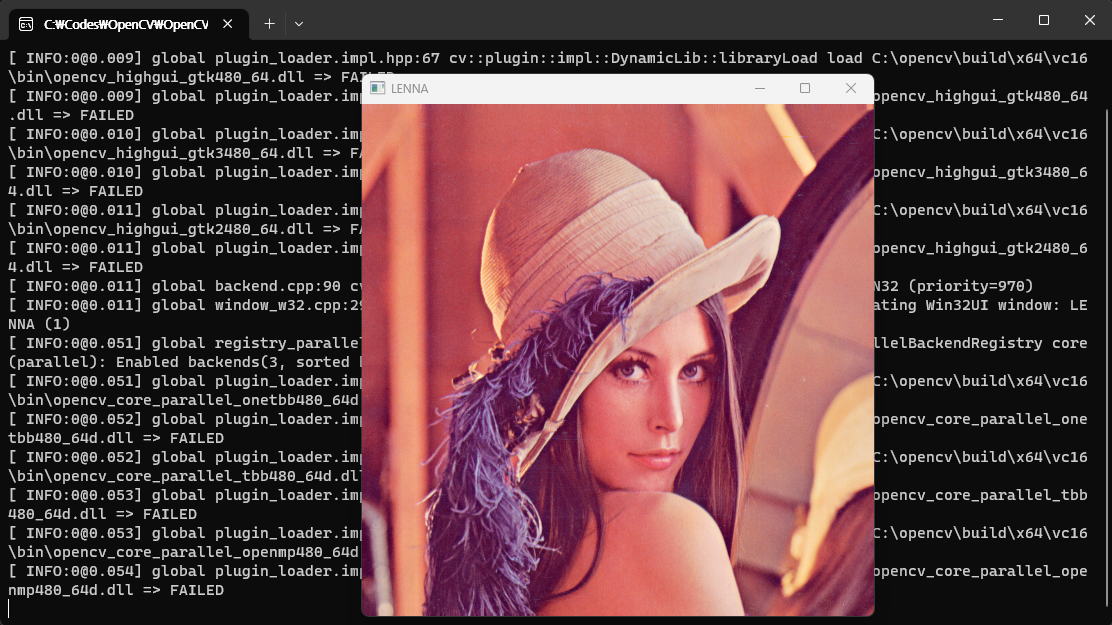1112x625 pixels.
Task: Close the terminal window
Action: tap(1090, 20)
